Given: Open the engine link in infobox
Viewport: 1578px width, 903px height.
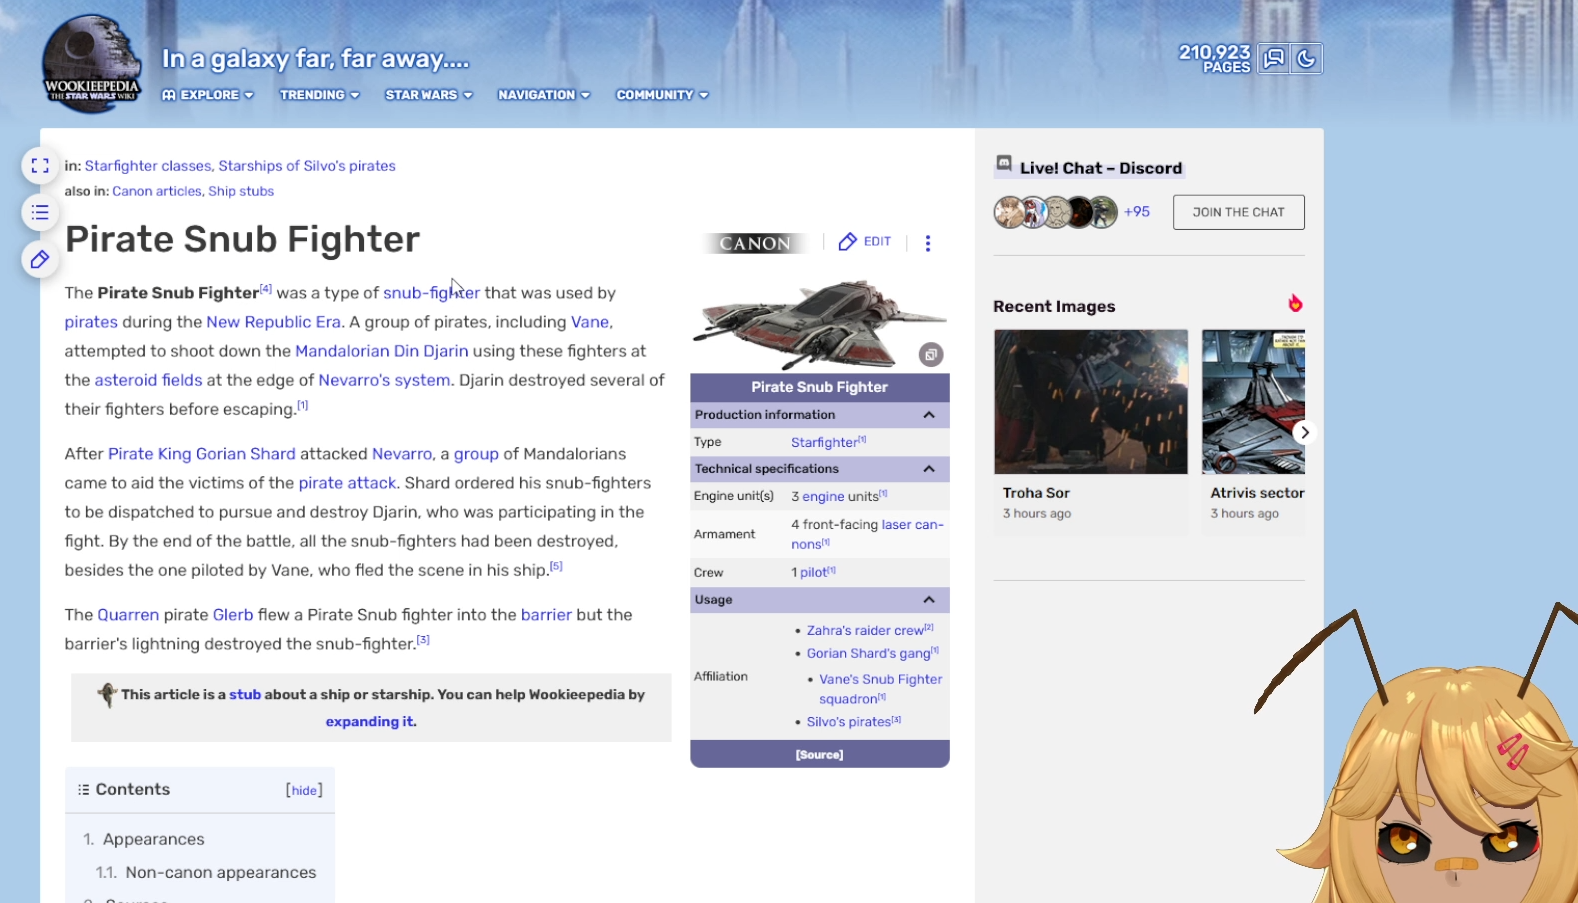Looking at the screenshot, I should click(823, 497).
